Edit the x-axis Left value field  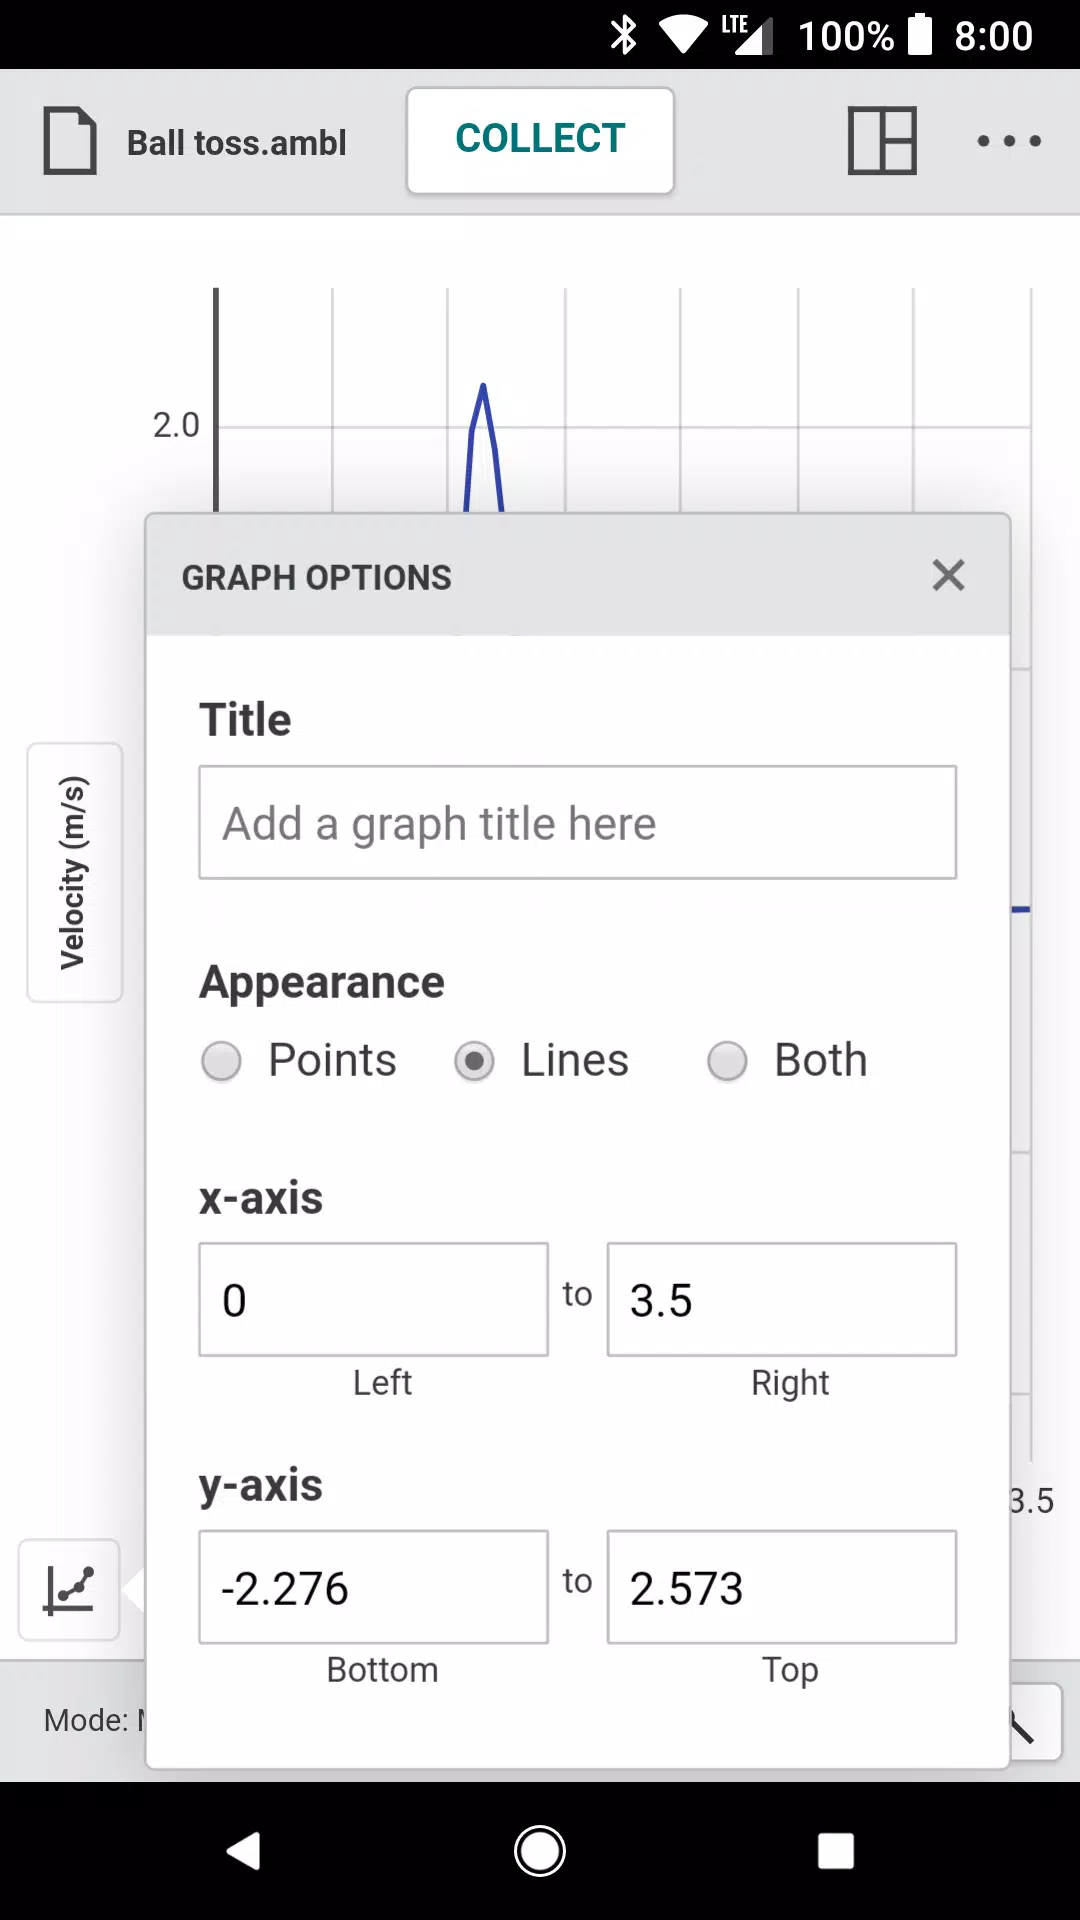point(374,1300)
